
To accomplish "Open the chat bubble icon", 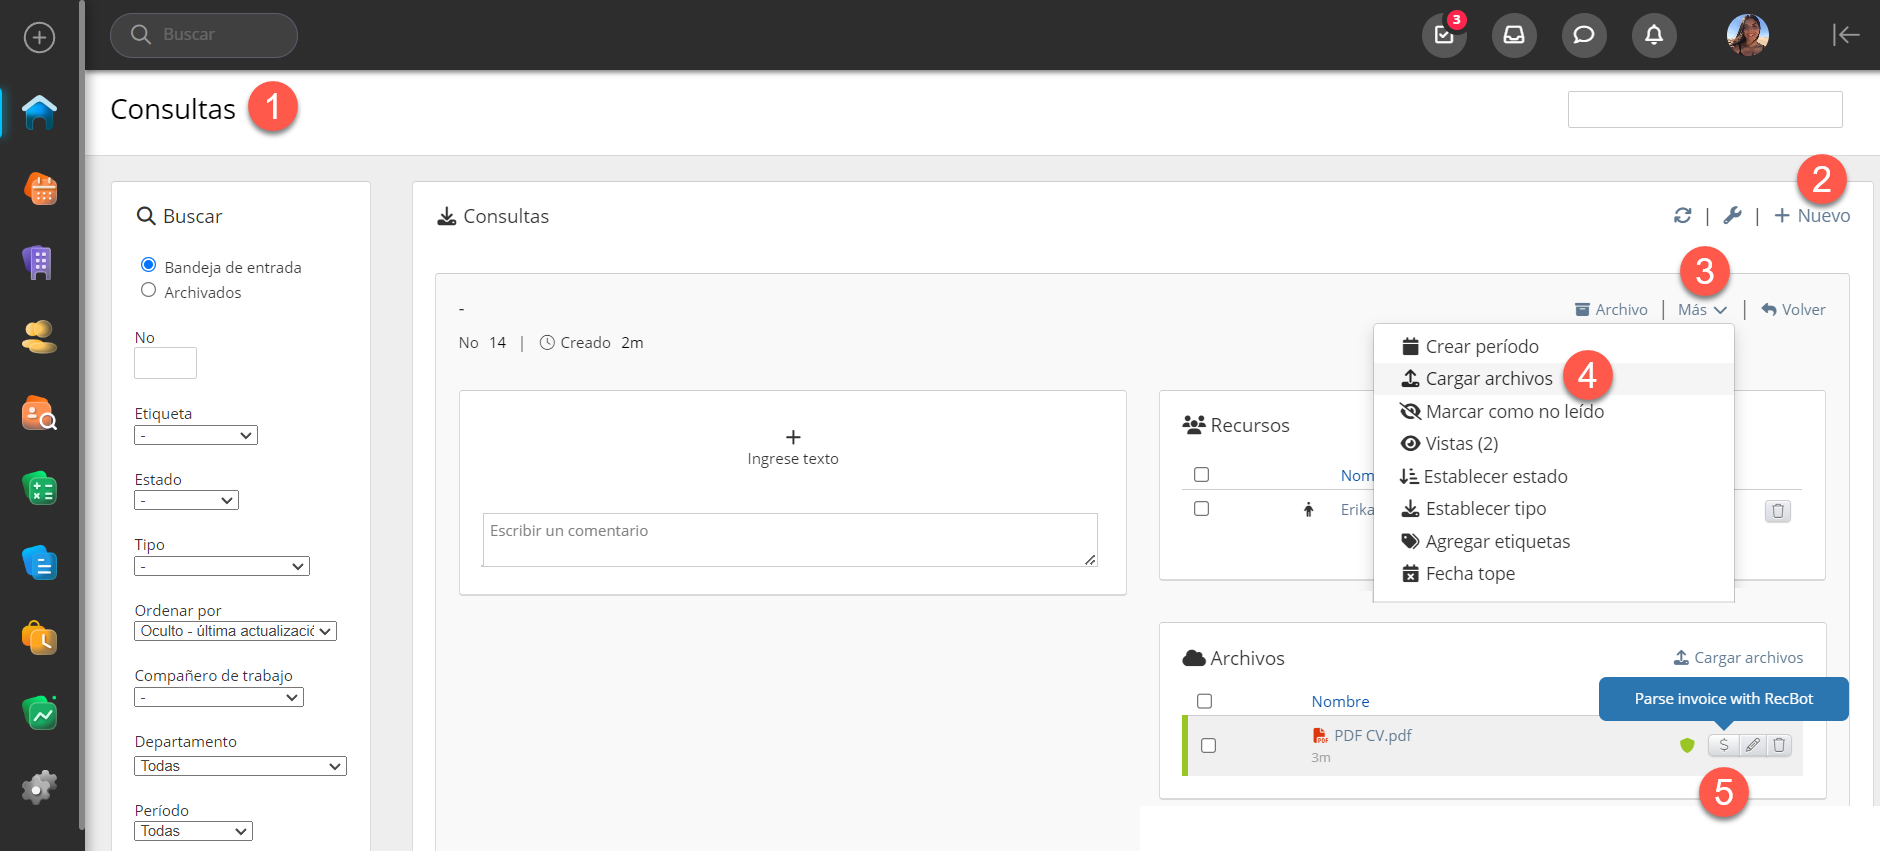I will tap(1583, 36).
